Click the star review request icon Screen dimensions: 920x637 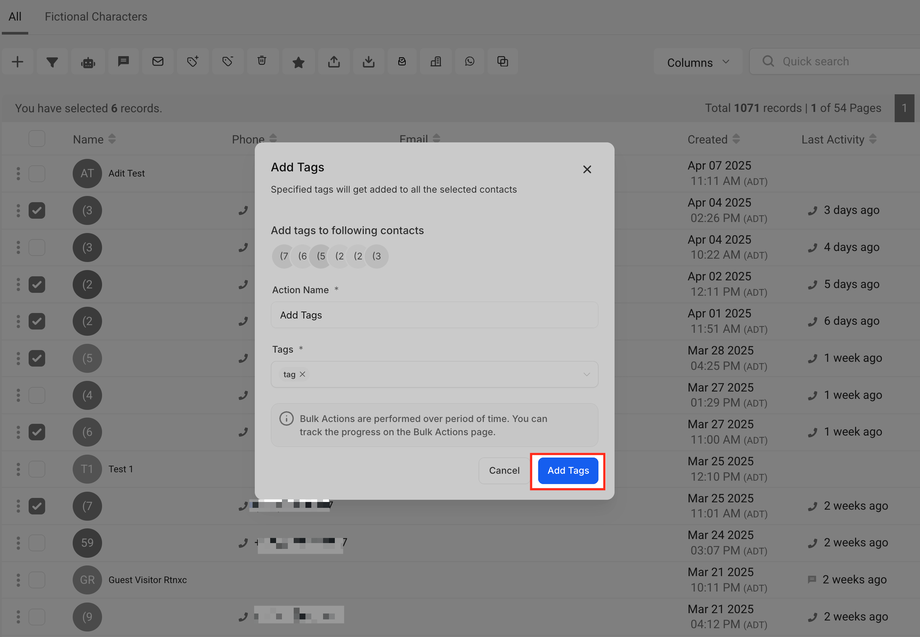tap(299, 62)
